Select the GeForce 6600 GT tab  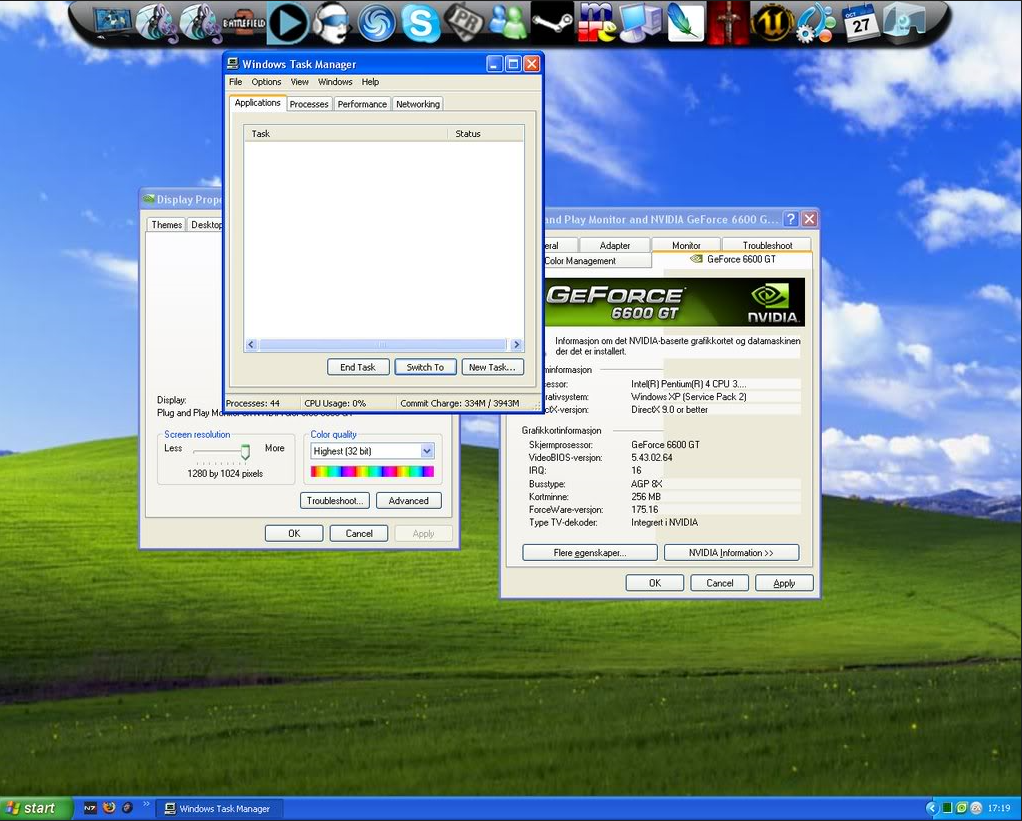[733, 259]
